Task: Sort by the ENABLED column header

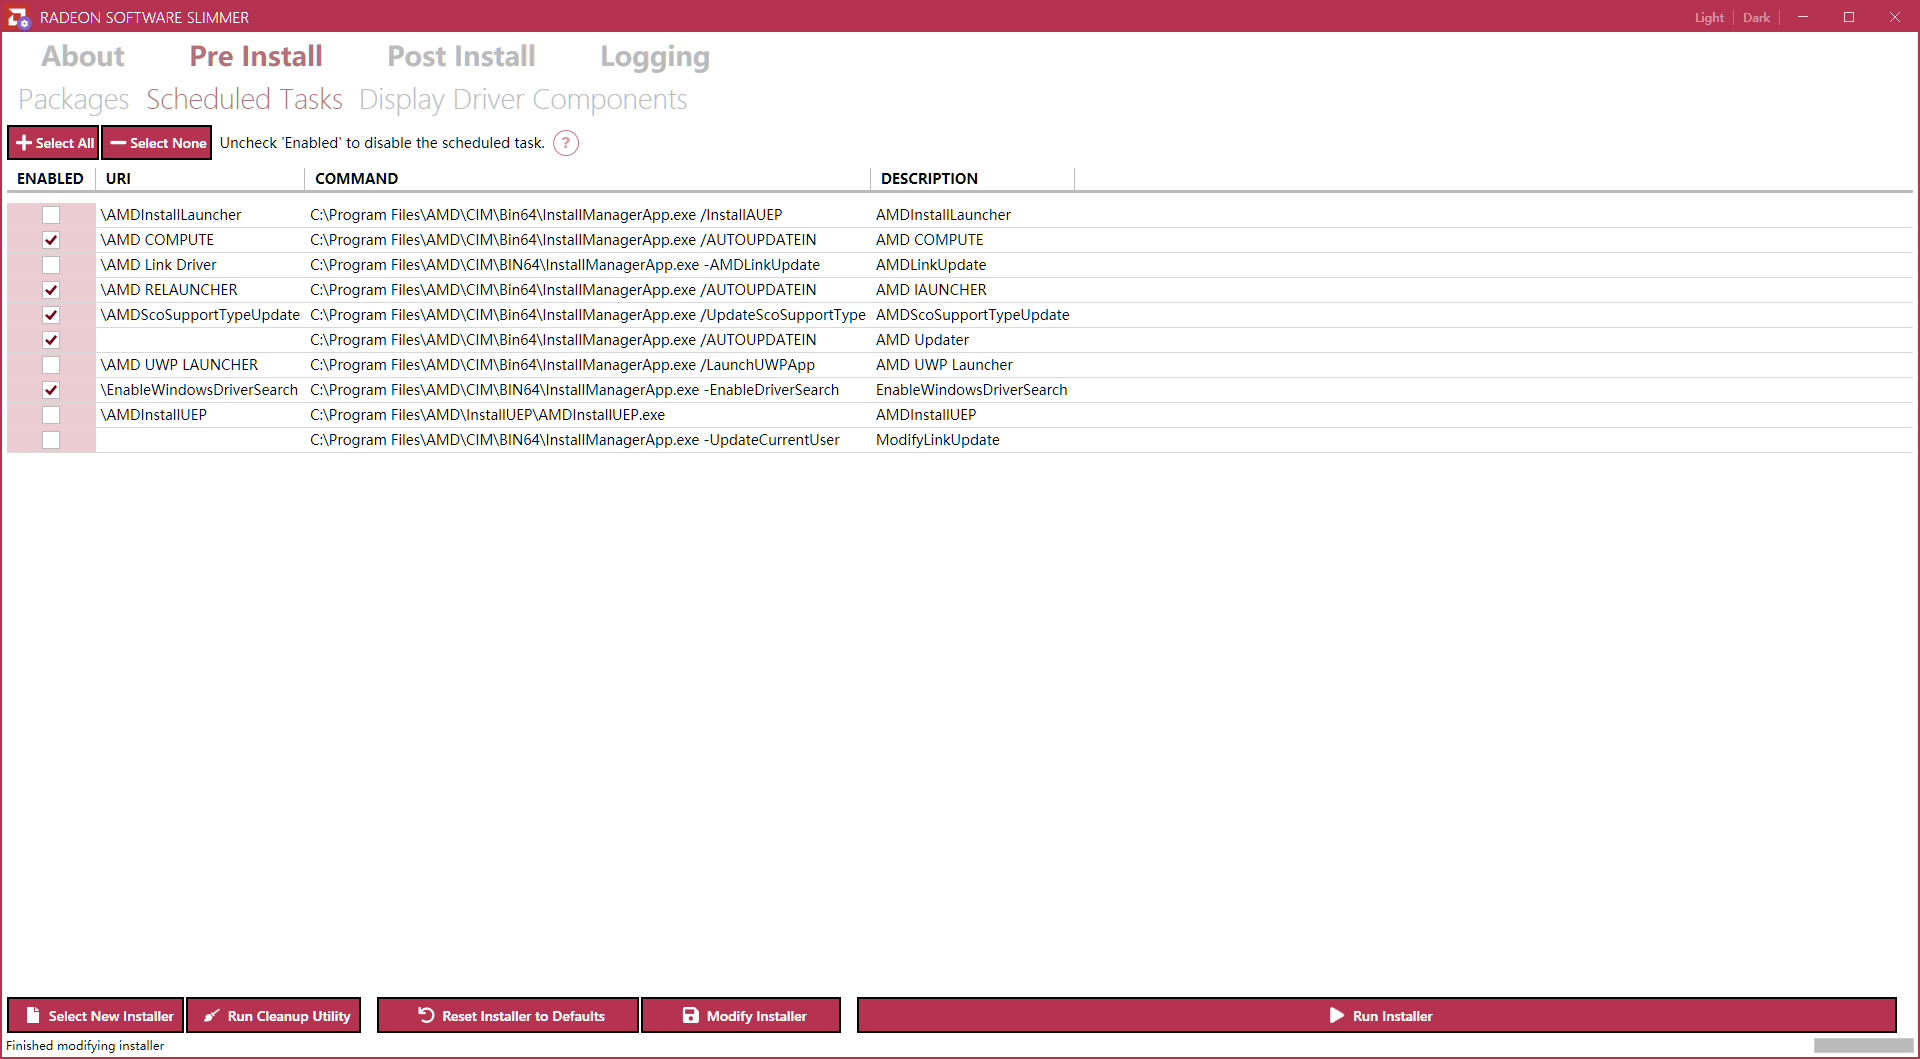Action: [x=50, y=179]
